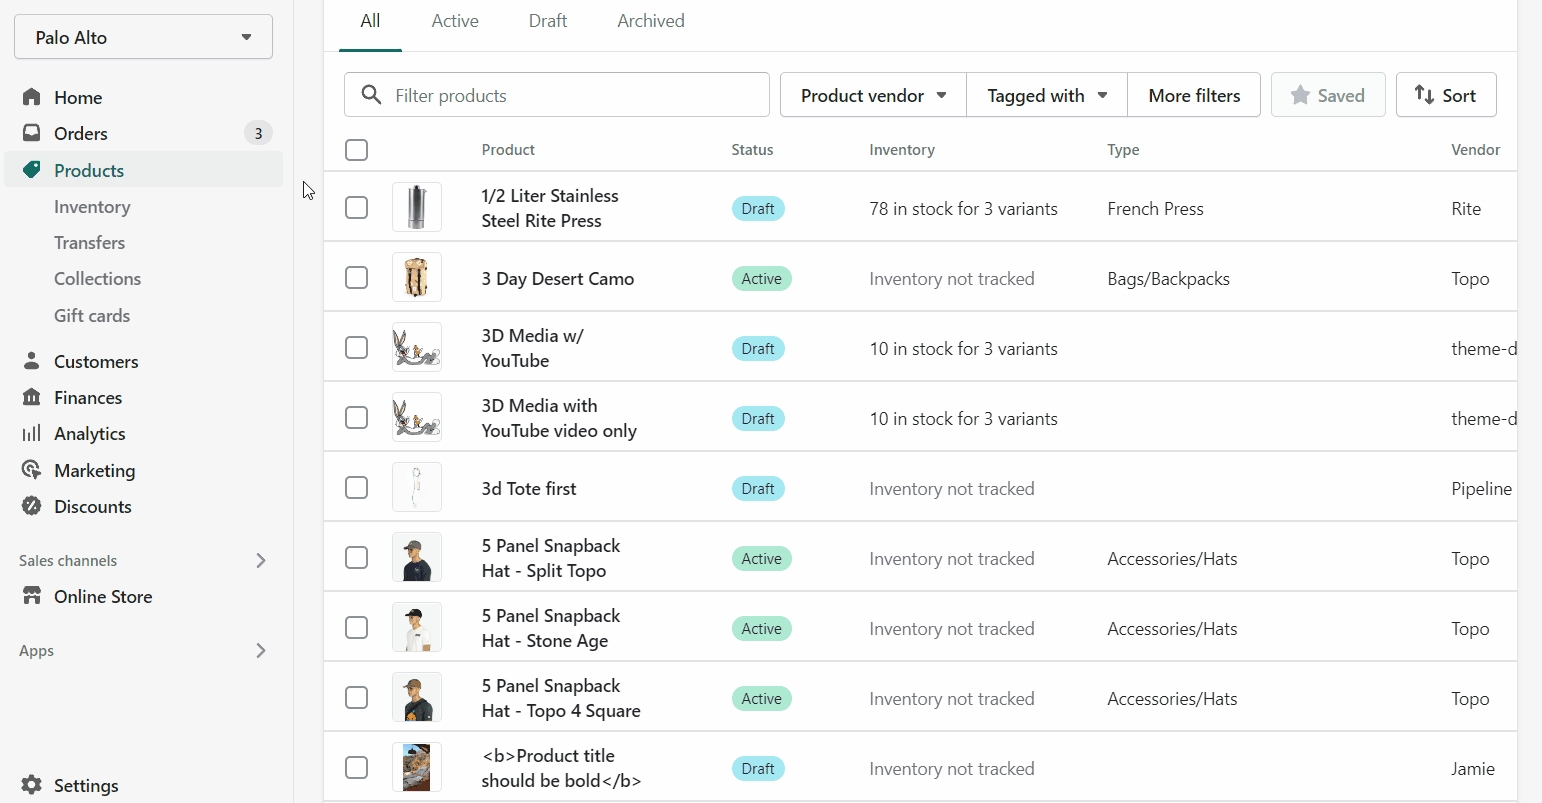Switch to the Draft tab
This screenshot has width=1542, height=803.
coord(548,21)
